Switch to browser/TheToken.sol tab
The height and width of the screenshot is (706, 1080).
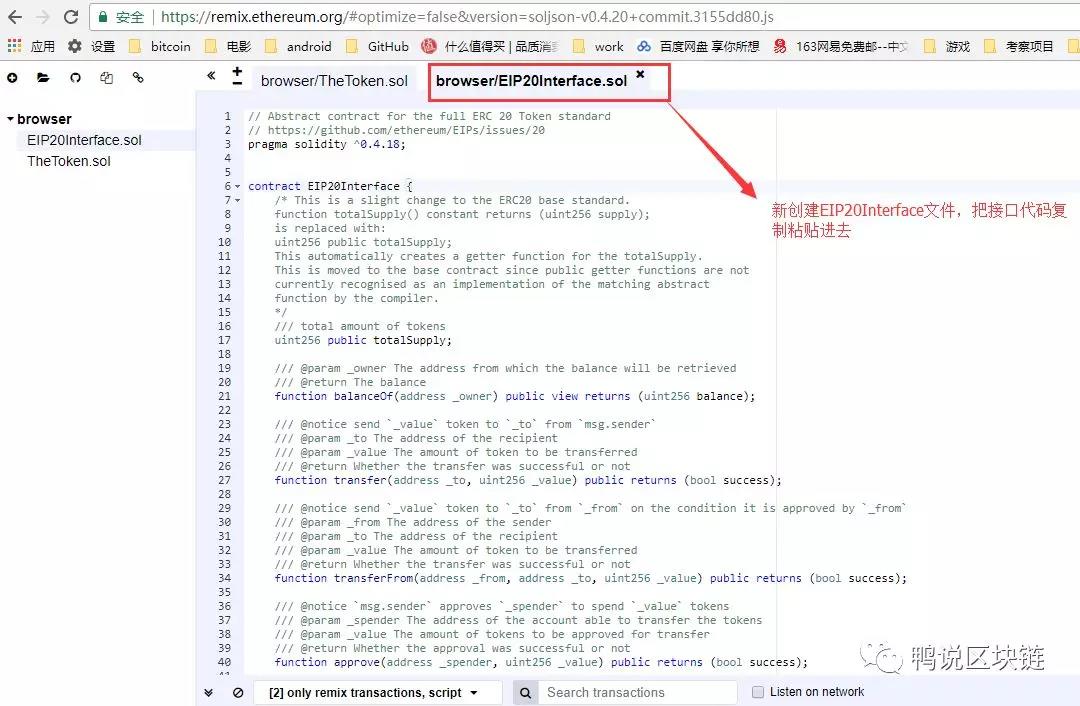pos(334,81)
